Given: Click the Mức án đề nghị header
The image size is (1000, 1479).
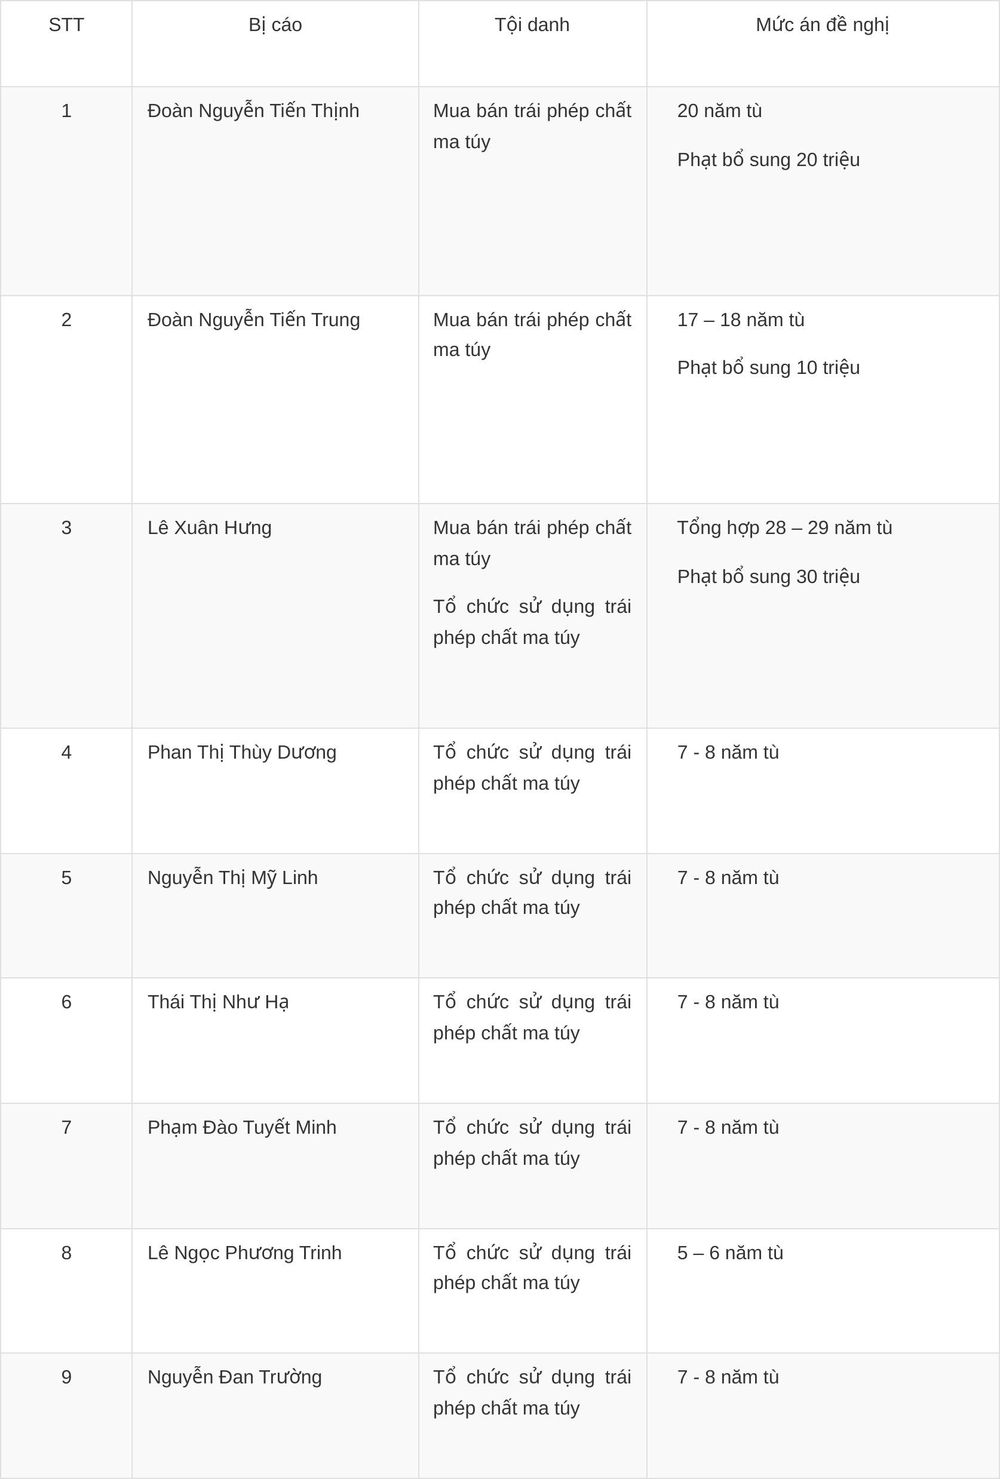Looking at the screenshot, I should click(822, 25).
